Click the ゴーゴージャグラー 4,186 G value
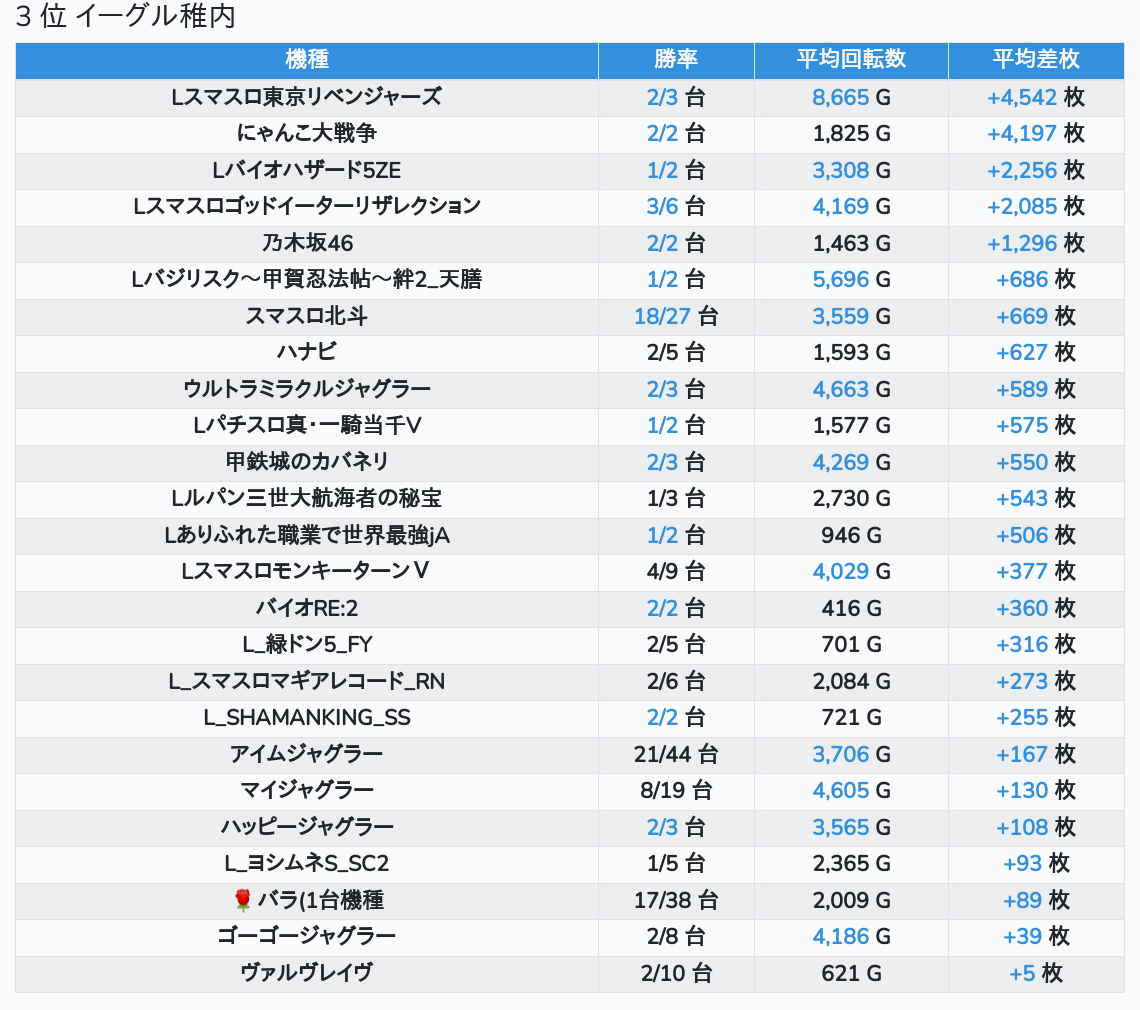1140x1010 pixels. pos(841,936)
